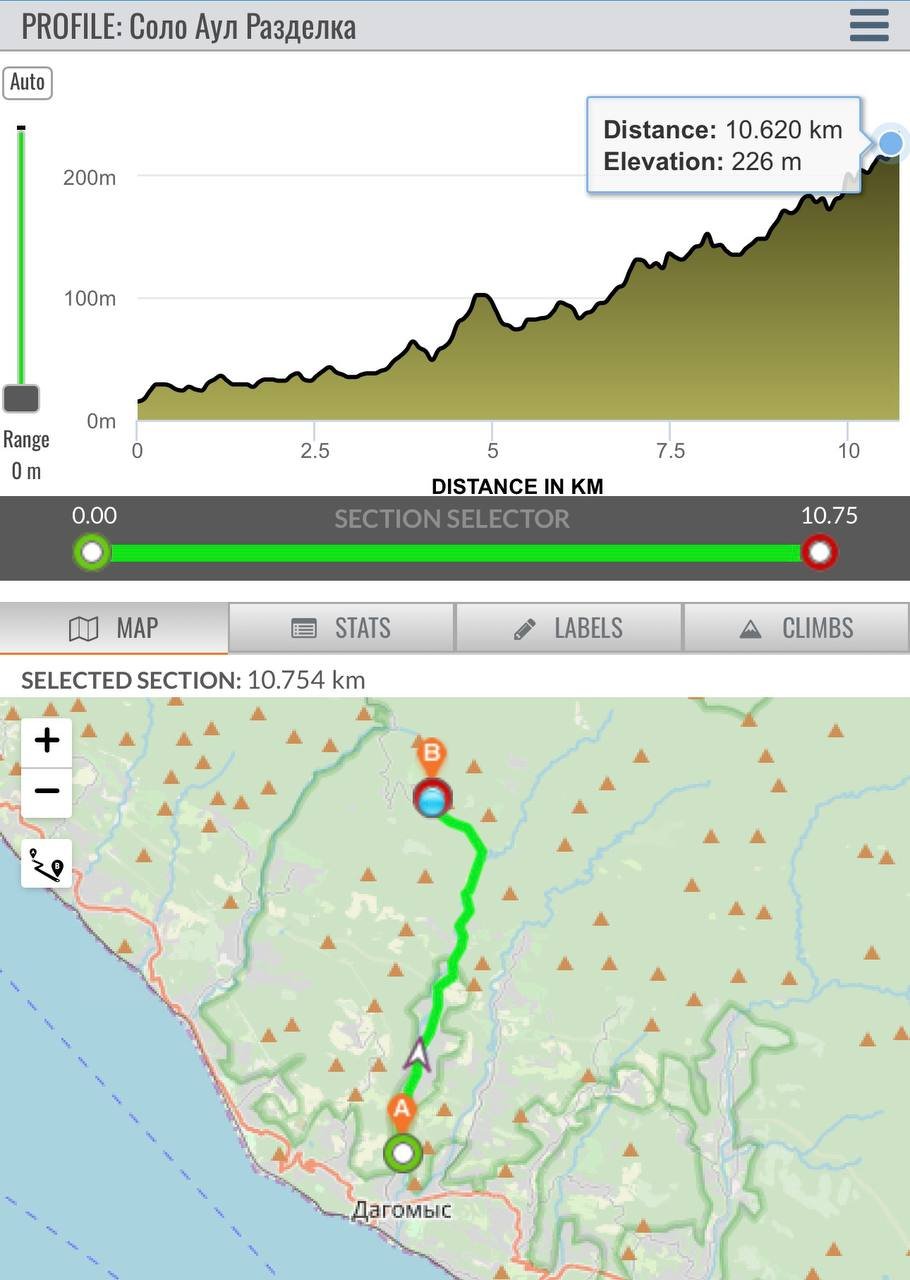
Task: Click the green start point circle on map
Action: coord(403,1154)
